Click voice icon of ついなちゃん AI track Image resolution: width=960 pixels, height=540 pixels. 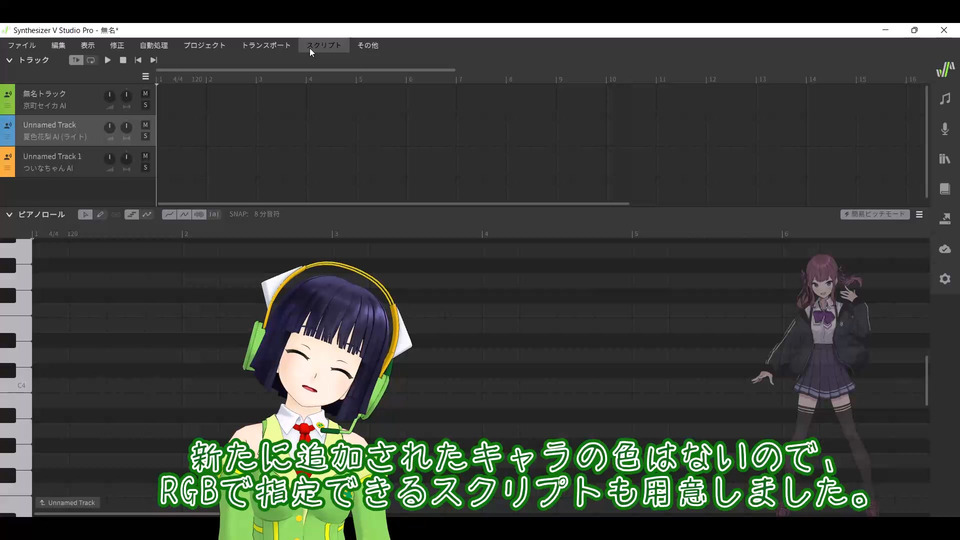coord(8,157)
